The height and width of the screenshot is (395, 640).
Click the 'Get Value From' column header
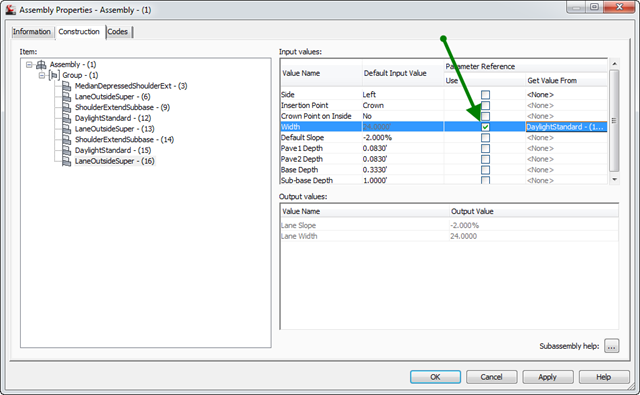pos(566,80)
